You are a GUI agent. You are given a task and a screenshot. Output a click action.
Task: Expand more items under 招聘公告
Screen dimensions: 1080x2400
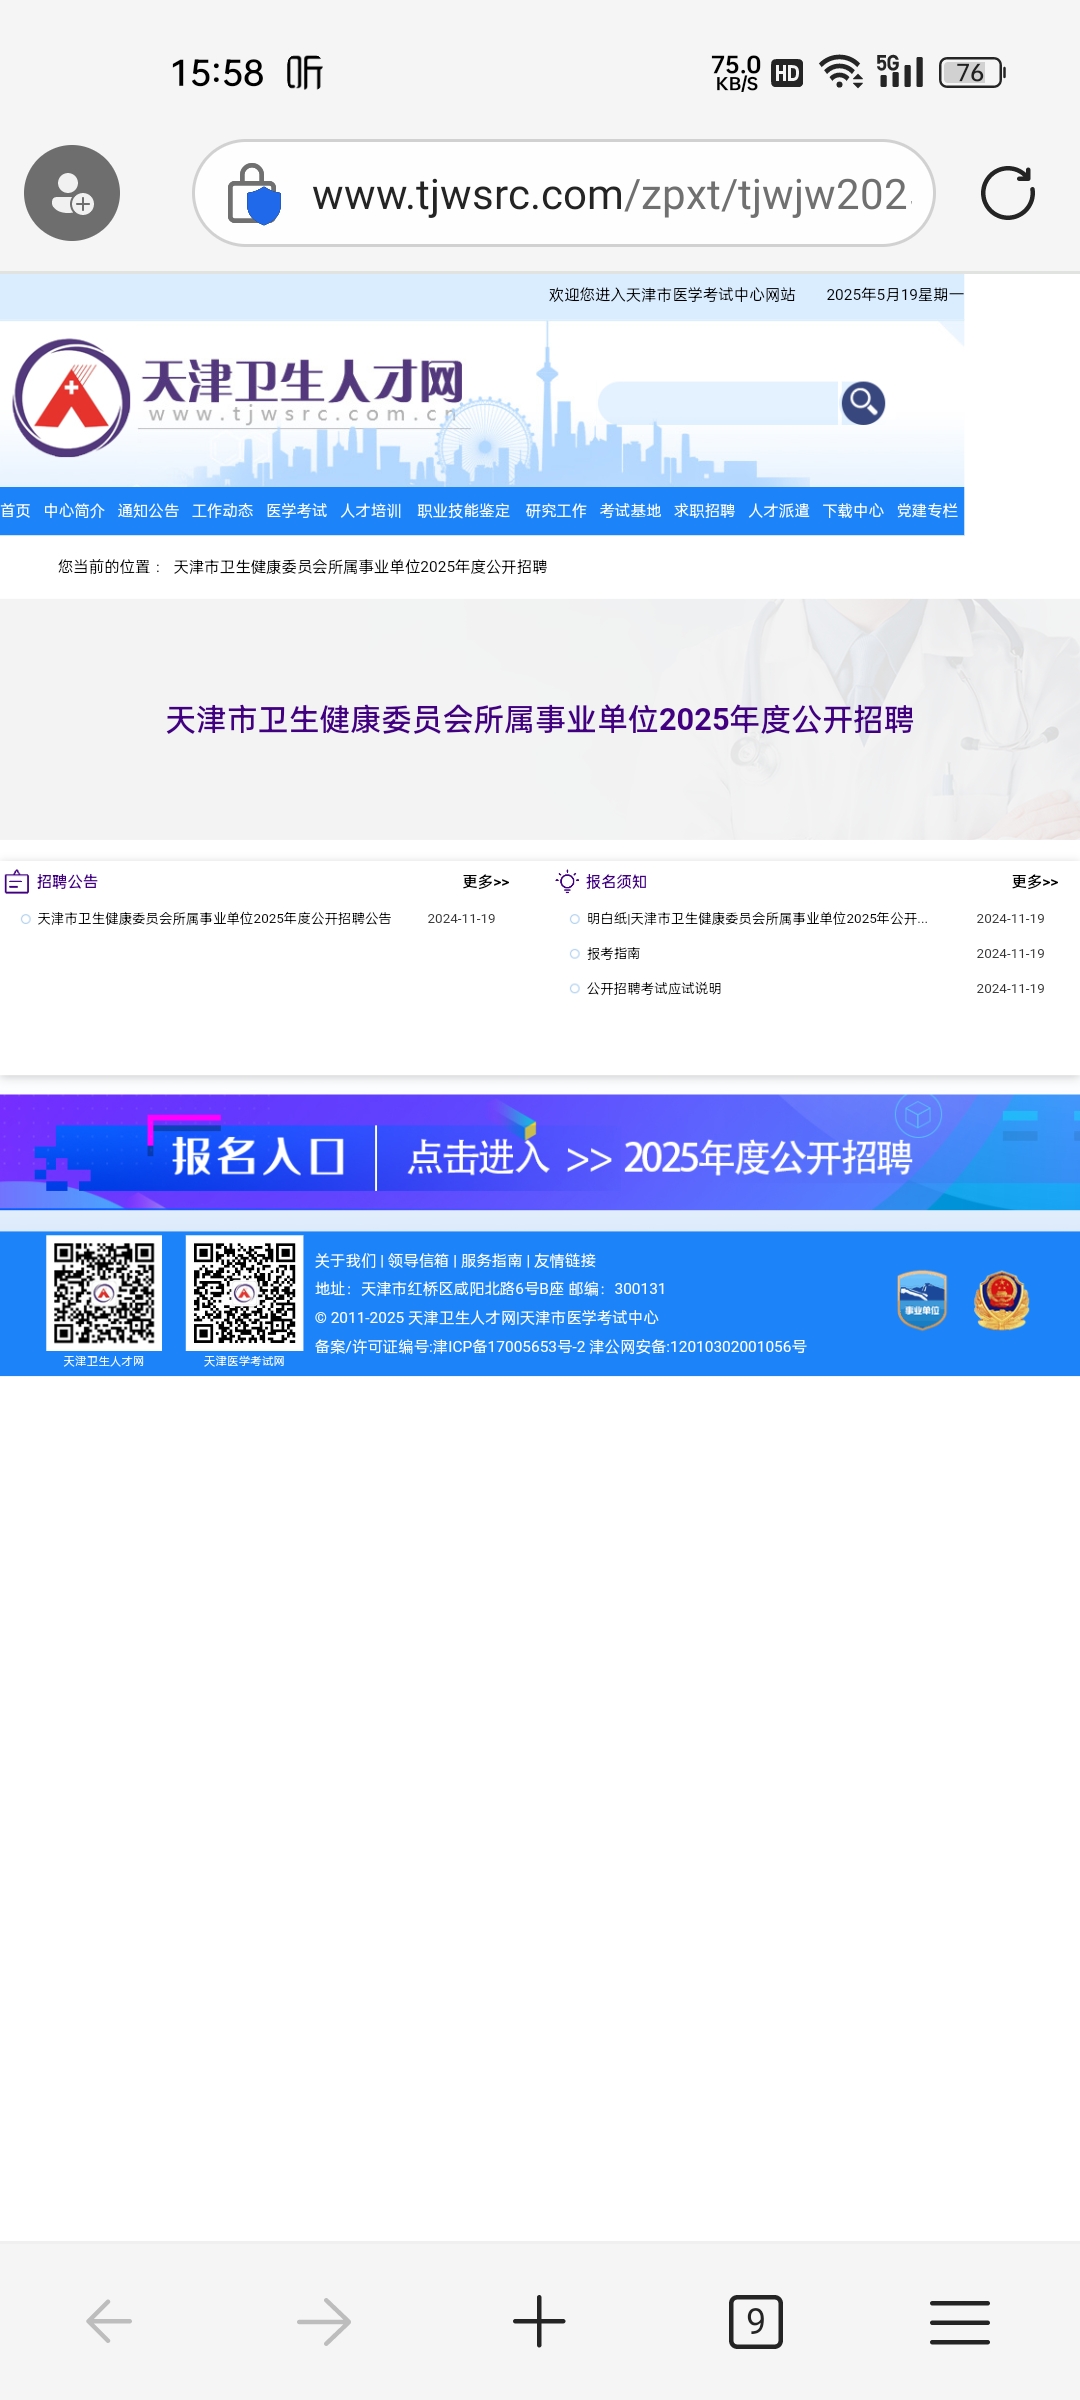pyautogui.click(x=486, y=882)
